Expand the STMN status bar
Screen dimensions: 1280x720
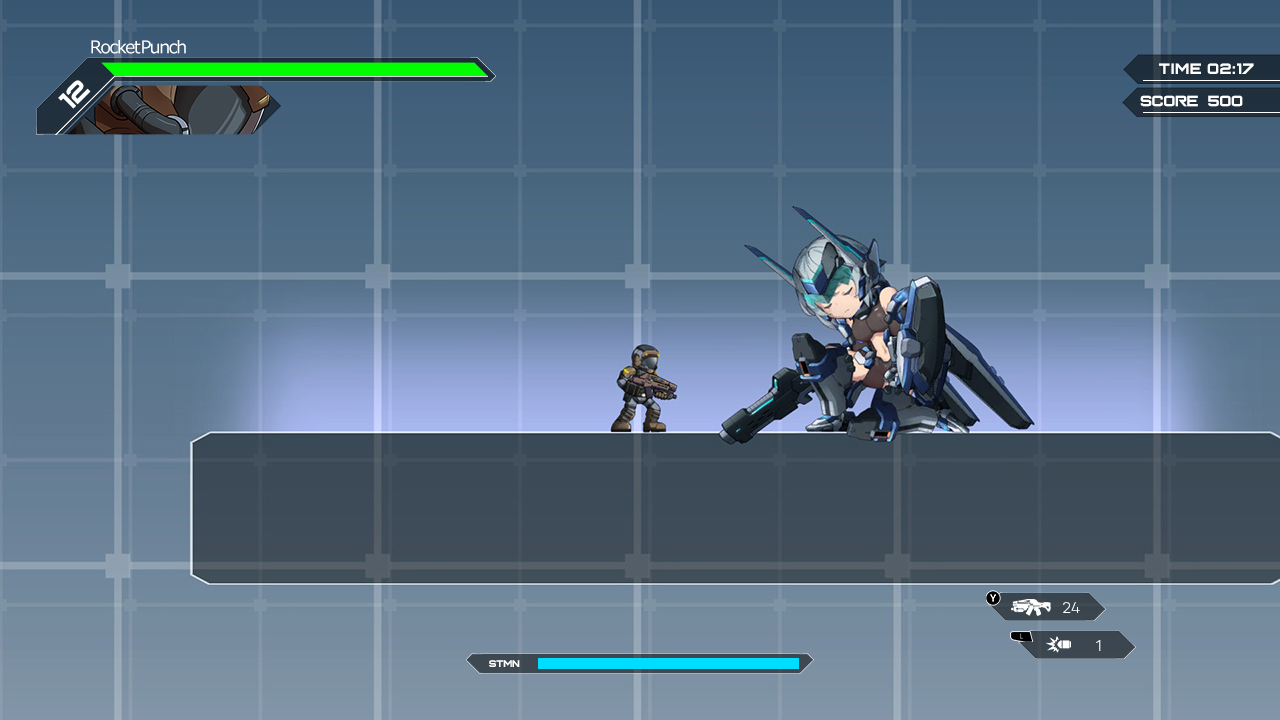point(640,662)
